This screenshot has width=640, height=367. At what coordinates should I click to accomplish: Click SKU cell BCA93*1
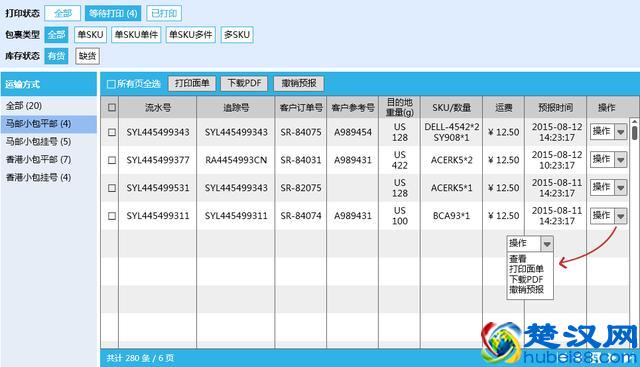[451, 216]
